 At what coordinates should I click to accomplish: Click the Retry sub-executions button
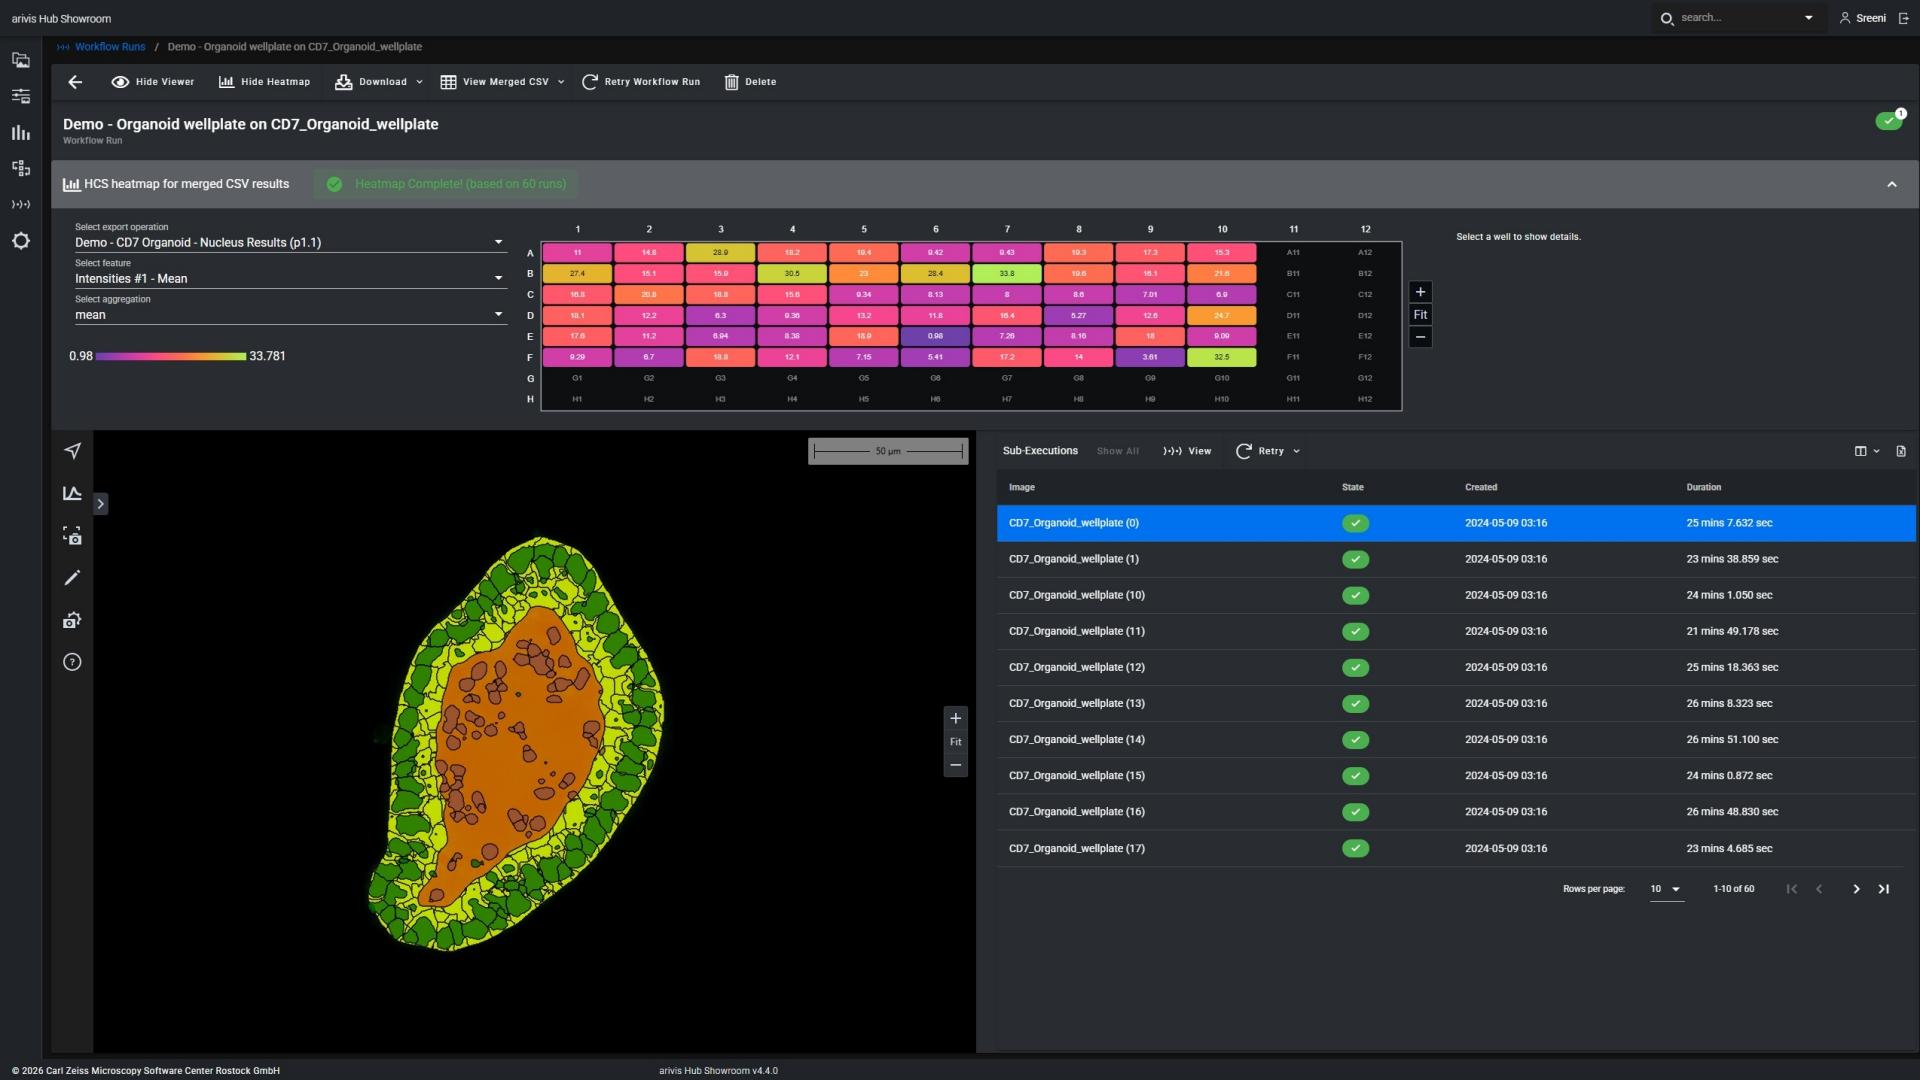tap(1268, 451)
